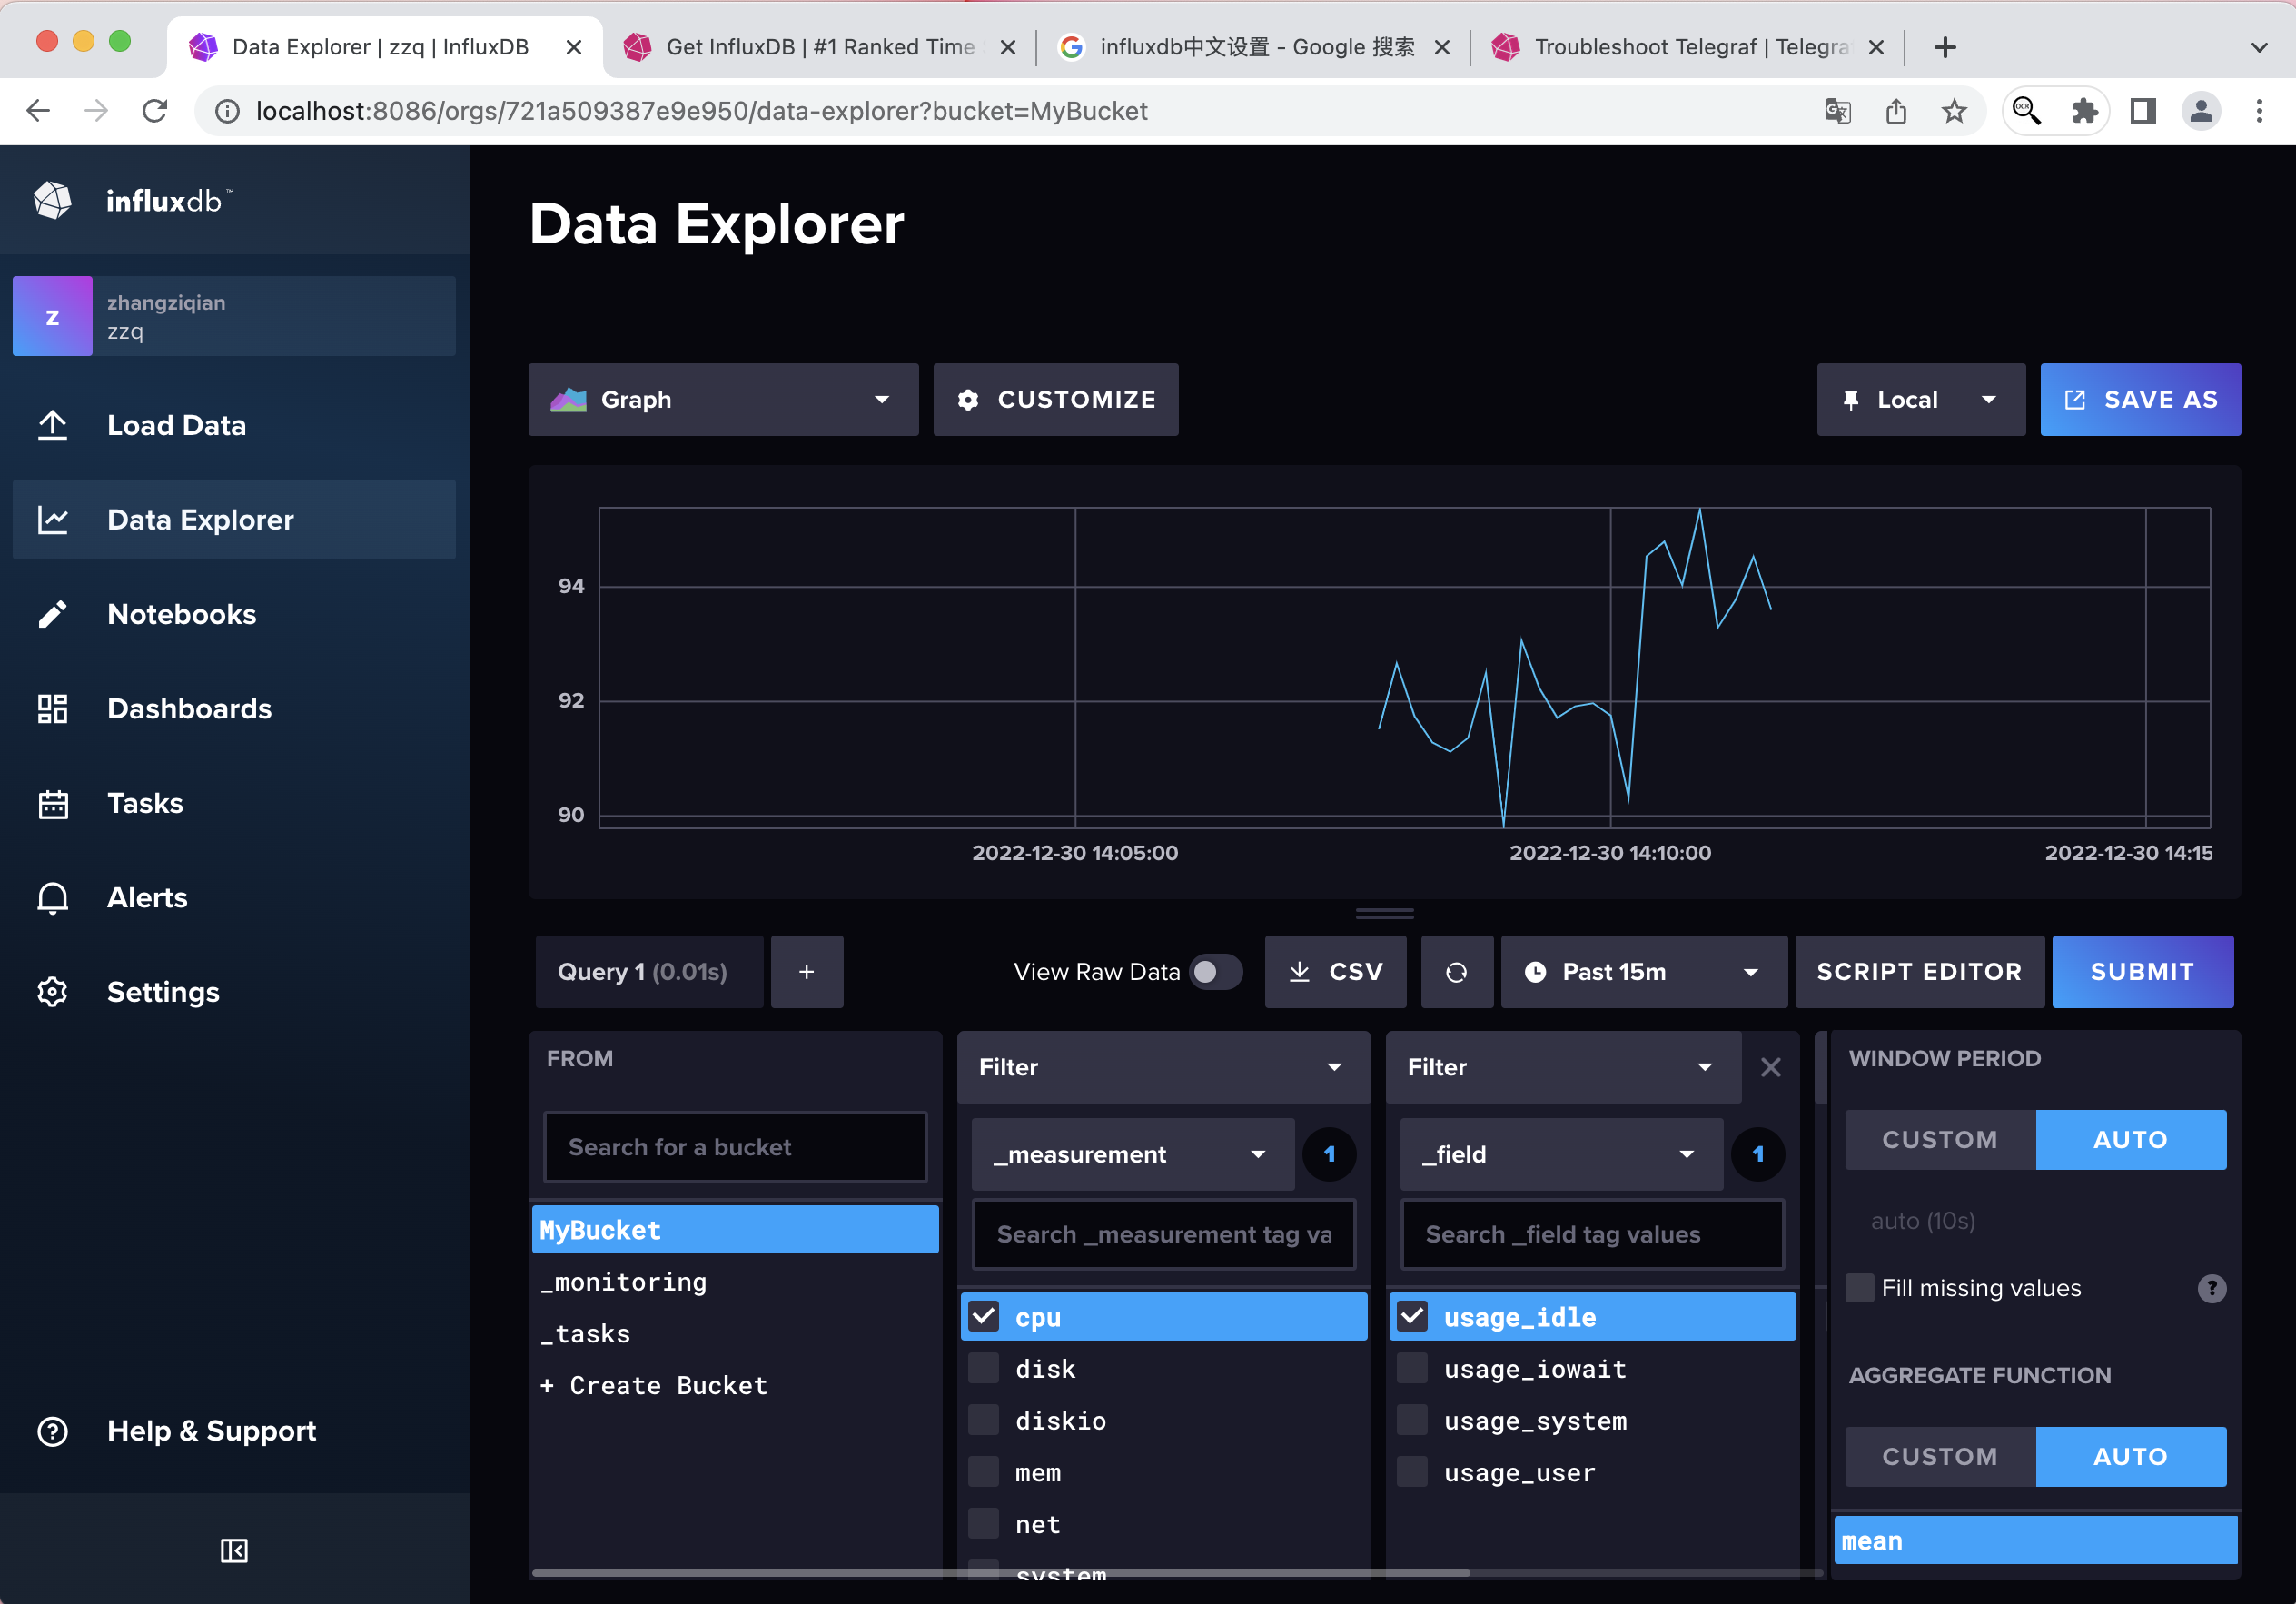
Task: Check the usage_iowait field checkbox
Action: tap(1412, 1368)
